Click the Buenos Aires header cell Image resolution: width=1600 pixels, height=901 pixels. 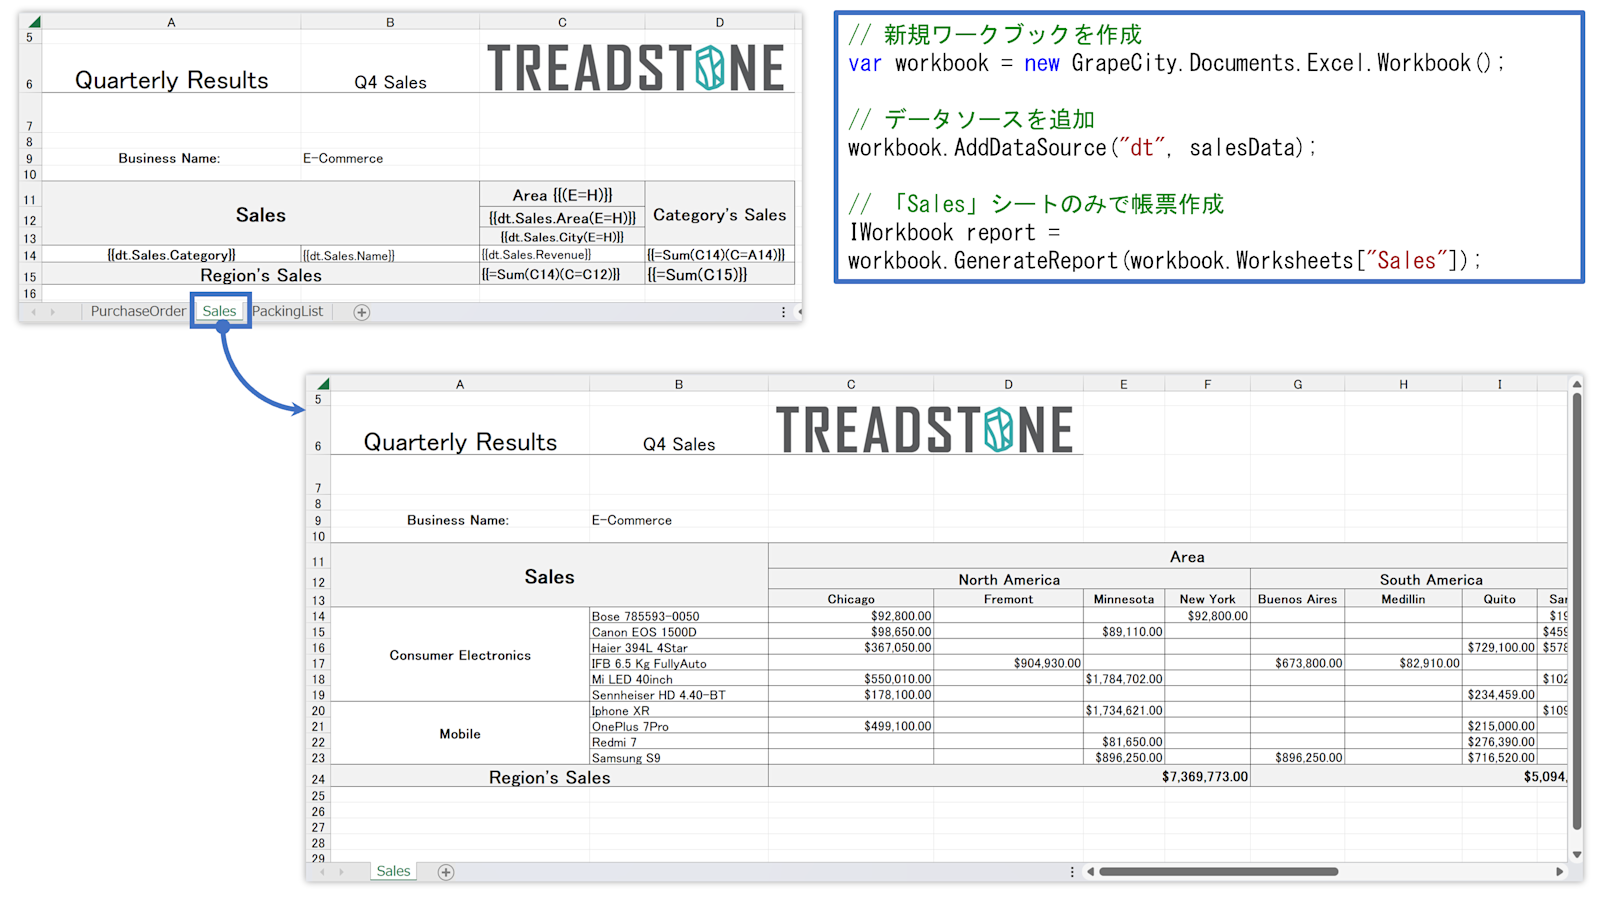click(1297, 599)
